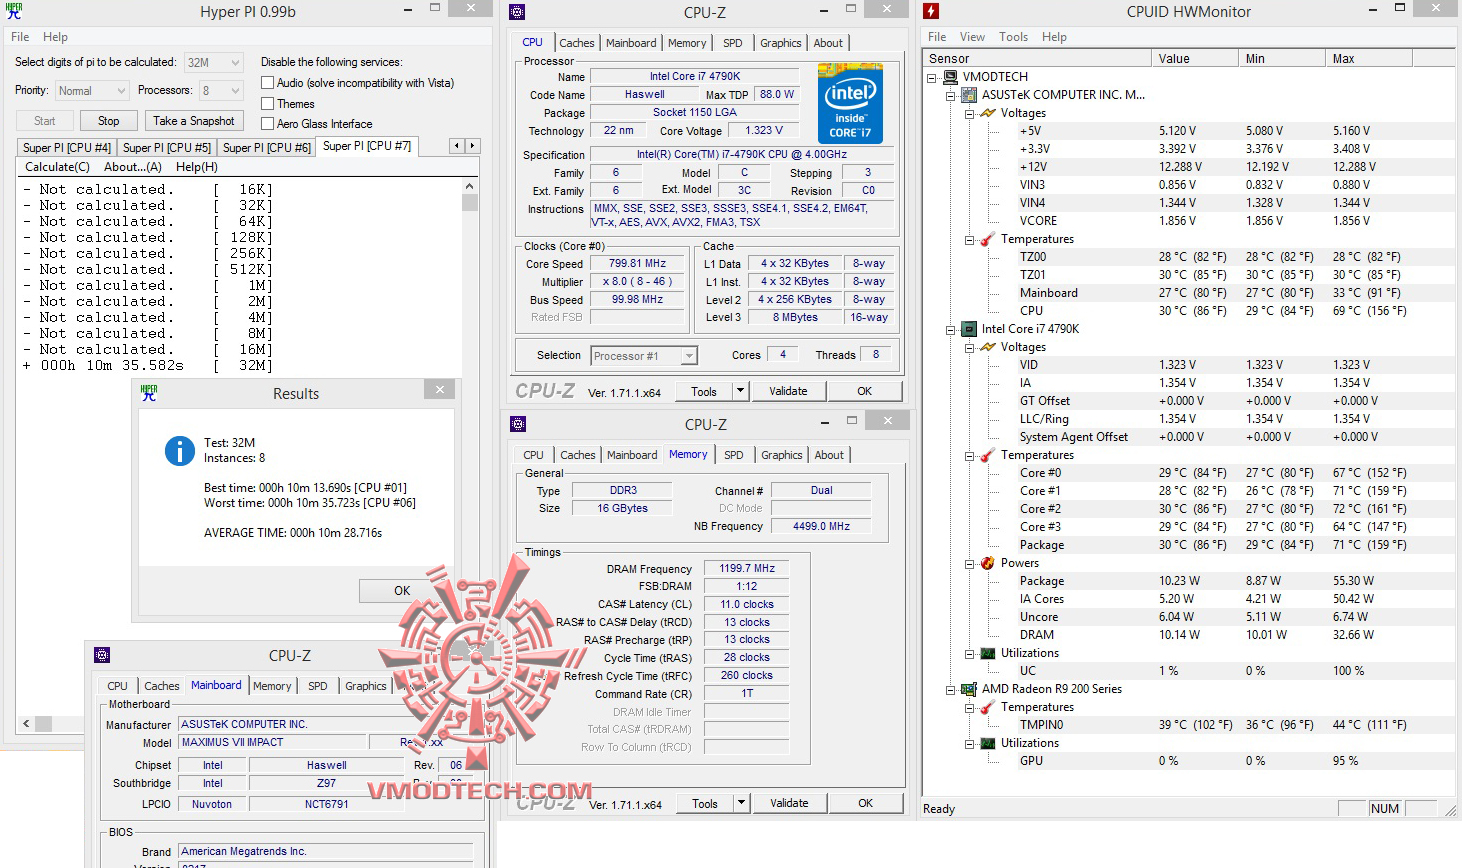Click Validate in the CPU-Z Memory-tab window
Image resolution: width=1462 pixels, height=868 pixels.
click(789, 803)
